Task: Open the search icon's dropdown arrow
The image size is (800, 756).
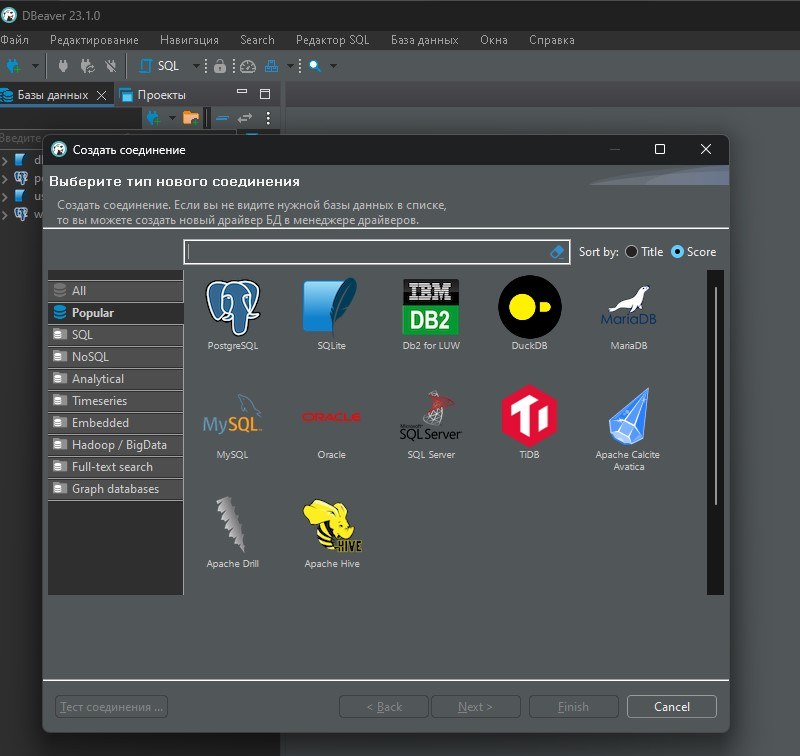Action: [x=333, y=66]
